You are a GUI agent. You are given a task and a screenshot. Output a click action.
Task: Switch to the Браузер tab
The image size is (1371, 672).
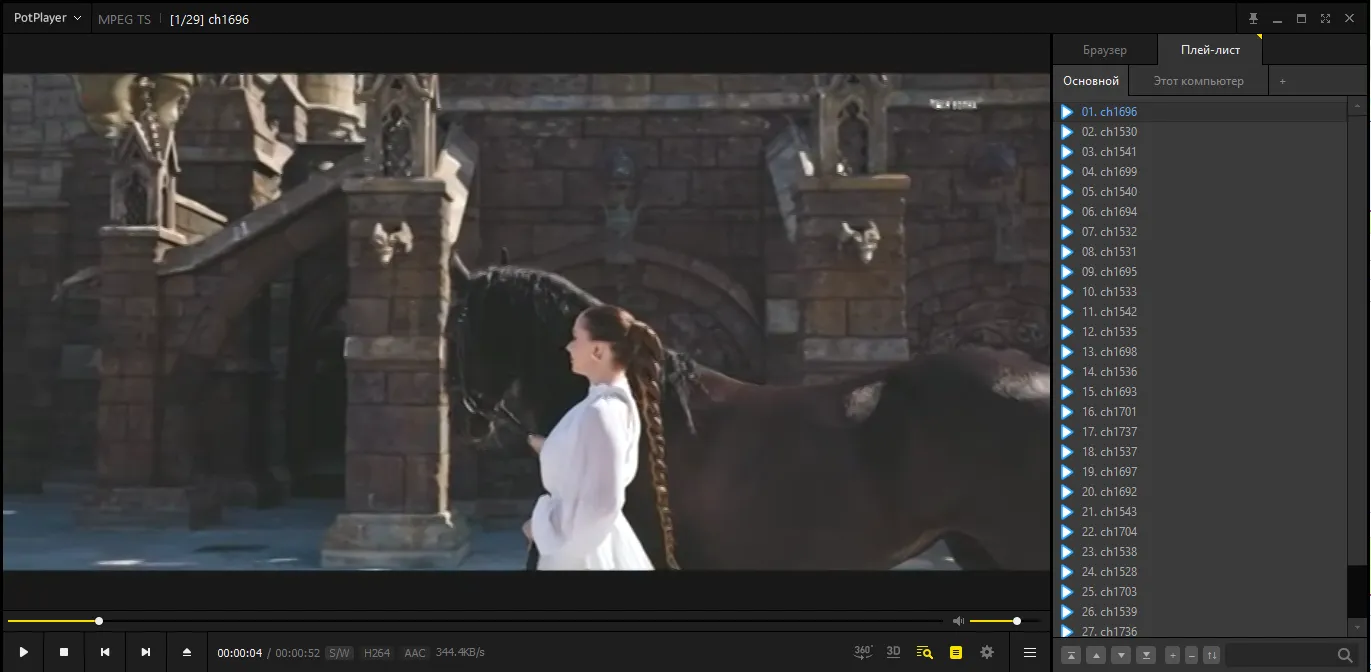(x=1104, y=50)
